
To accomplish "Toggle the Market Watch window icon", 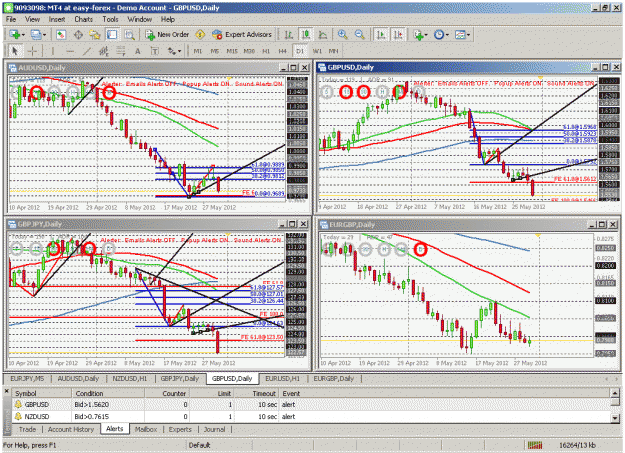I will (61, 35).
